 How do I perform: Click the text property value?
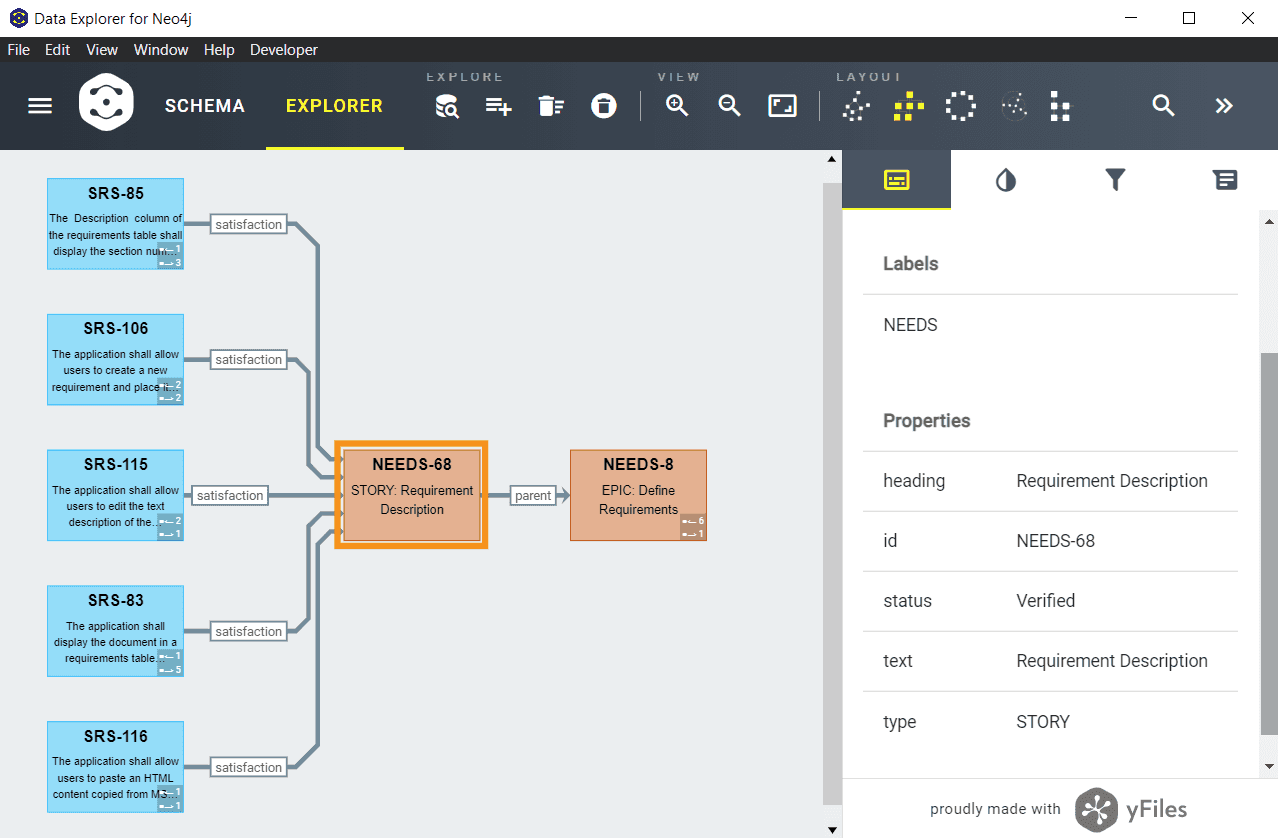click(x=1112, y=661)
